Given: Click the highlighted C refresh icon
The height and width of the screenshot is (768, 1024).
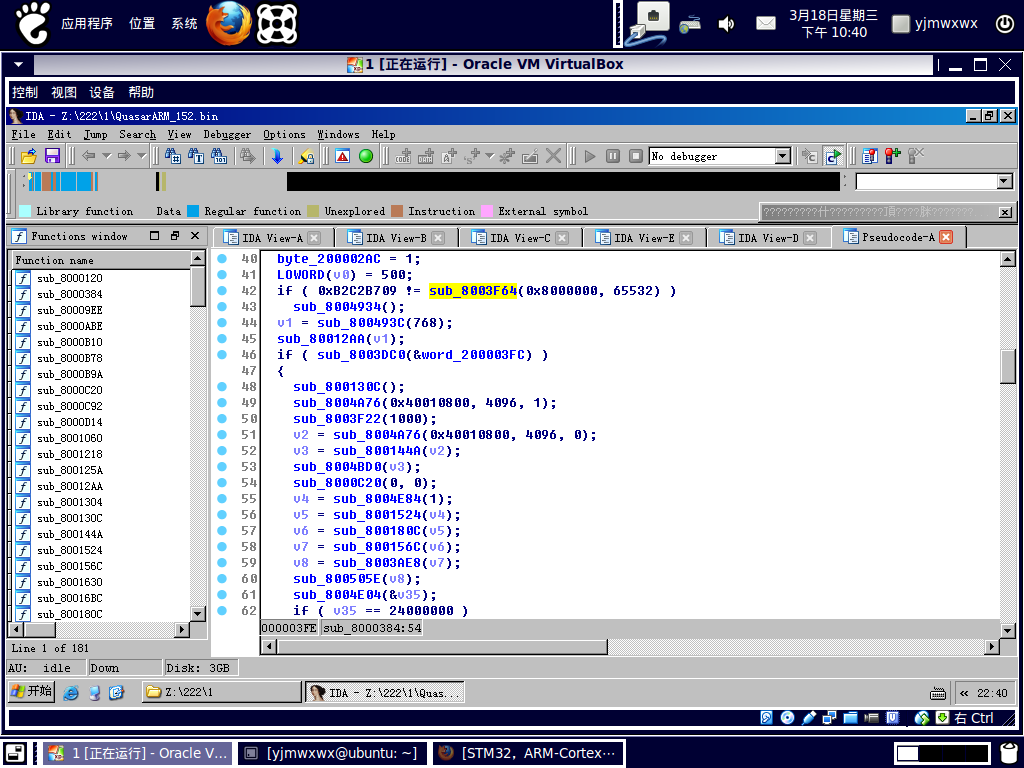Looking at the screenshot, I should point(833,156).
